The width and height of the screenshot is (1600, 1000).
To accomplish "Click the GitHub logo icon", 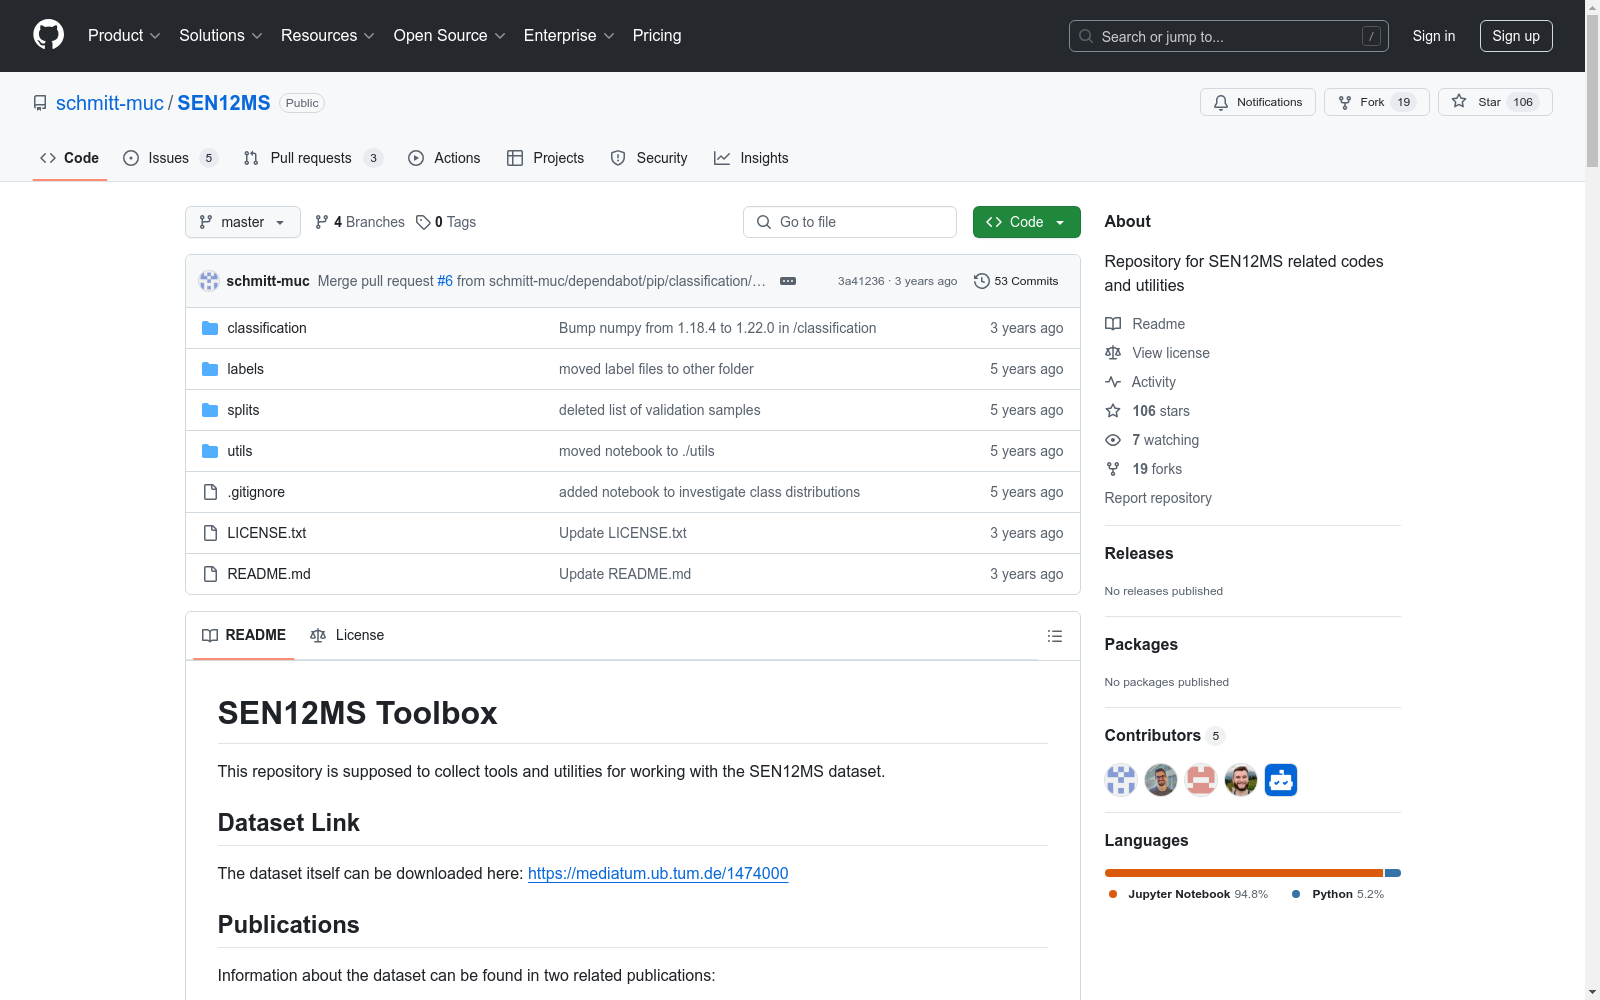I will [48, 35].
